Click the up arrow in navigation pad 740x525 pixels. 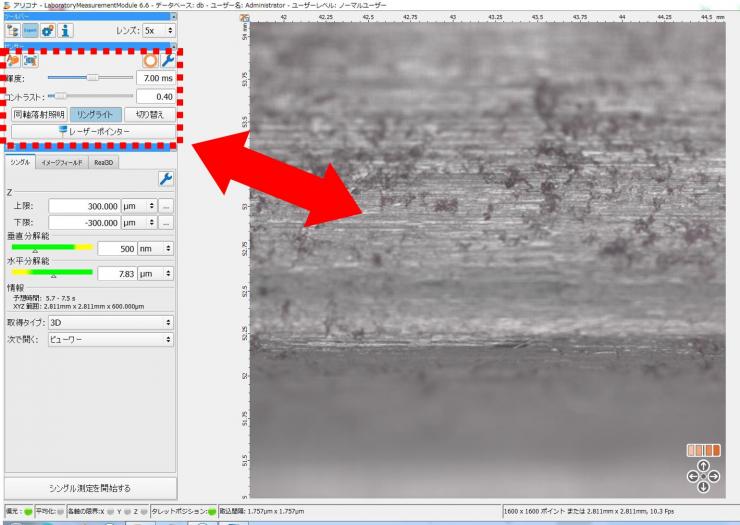pyautogui.click(x=703, y=466)
